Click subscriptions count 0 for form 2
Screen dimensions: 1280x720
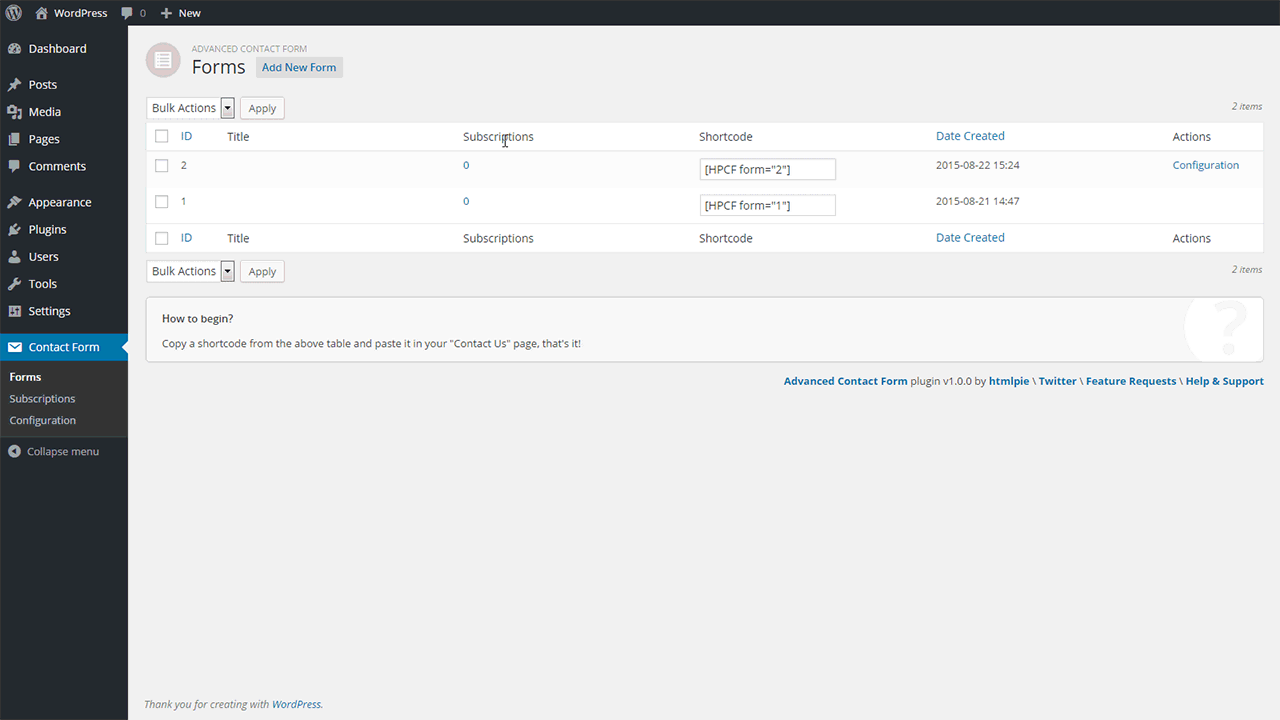coord(466,165)
